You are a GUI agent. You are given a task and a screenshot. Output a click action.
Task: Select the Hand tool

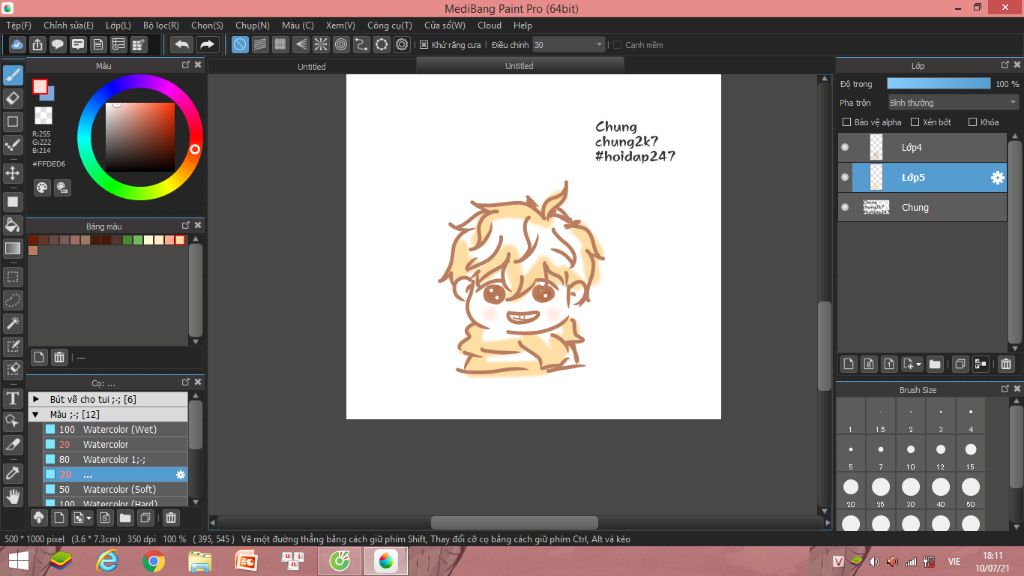pyautogui.click(x=12, y=497)
